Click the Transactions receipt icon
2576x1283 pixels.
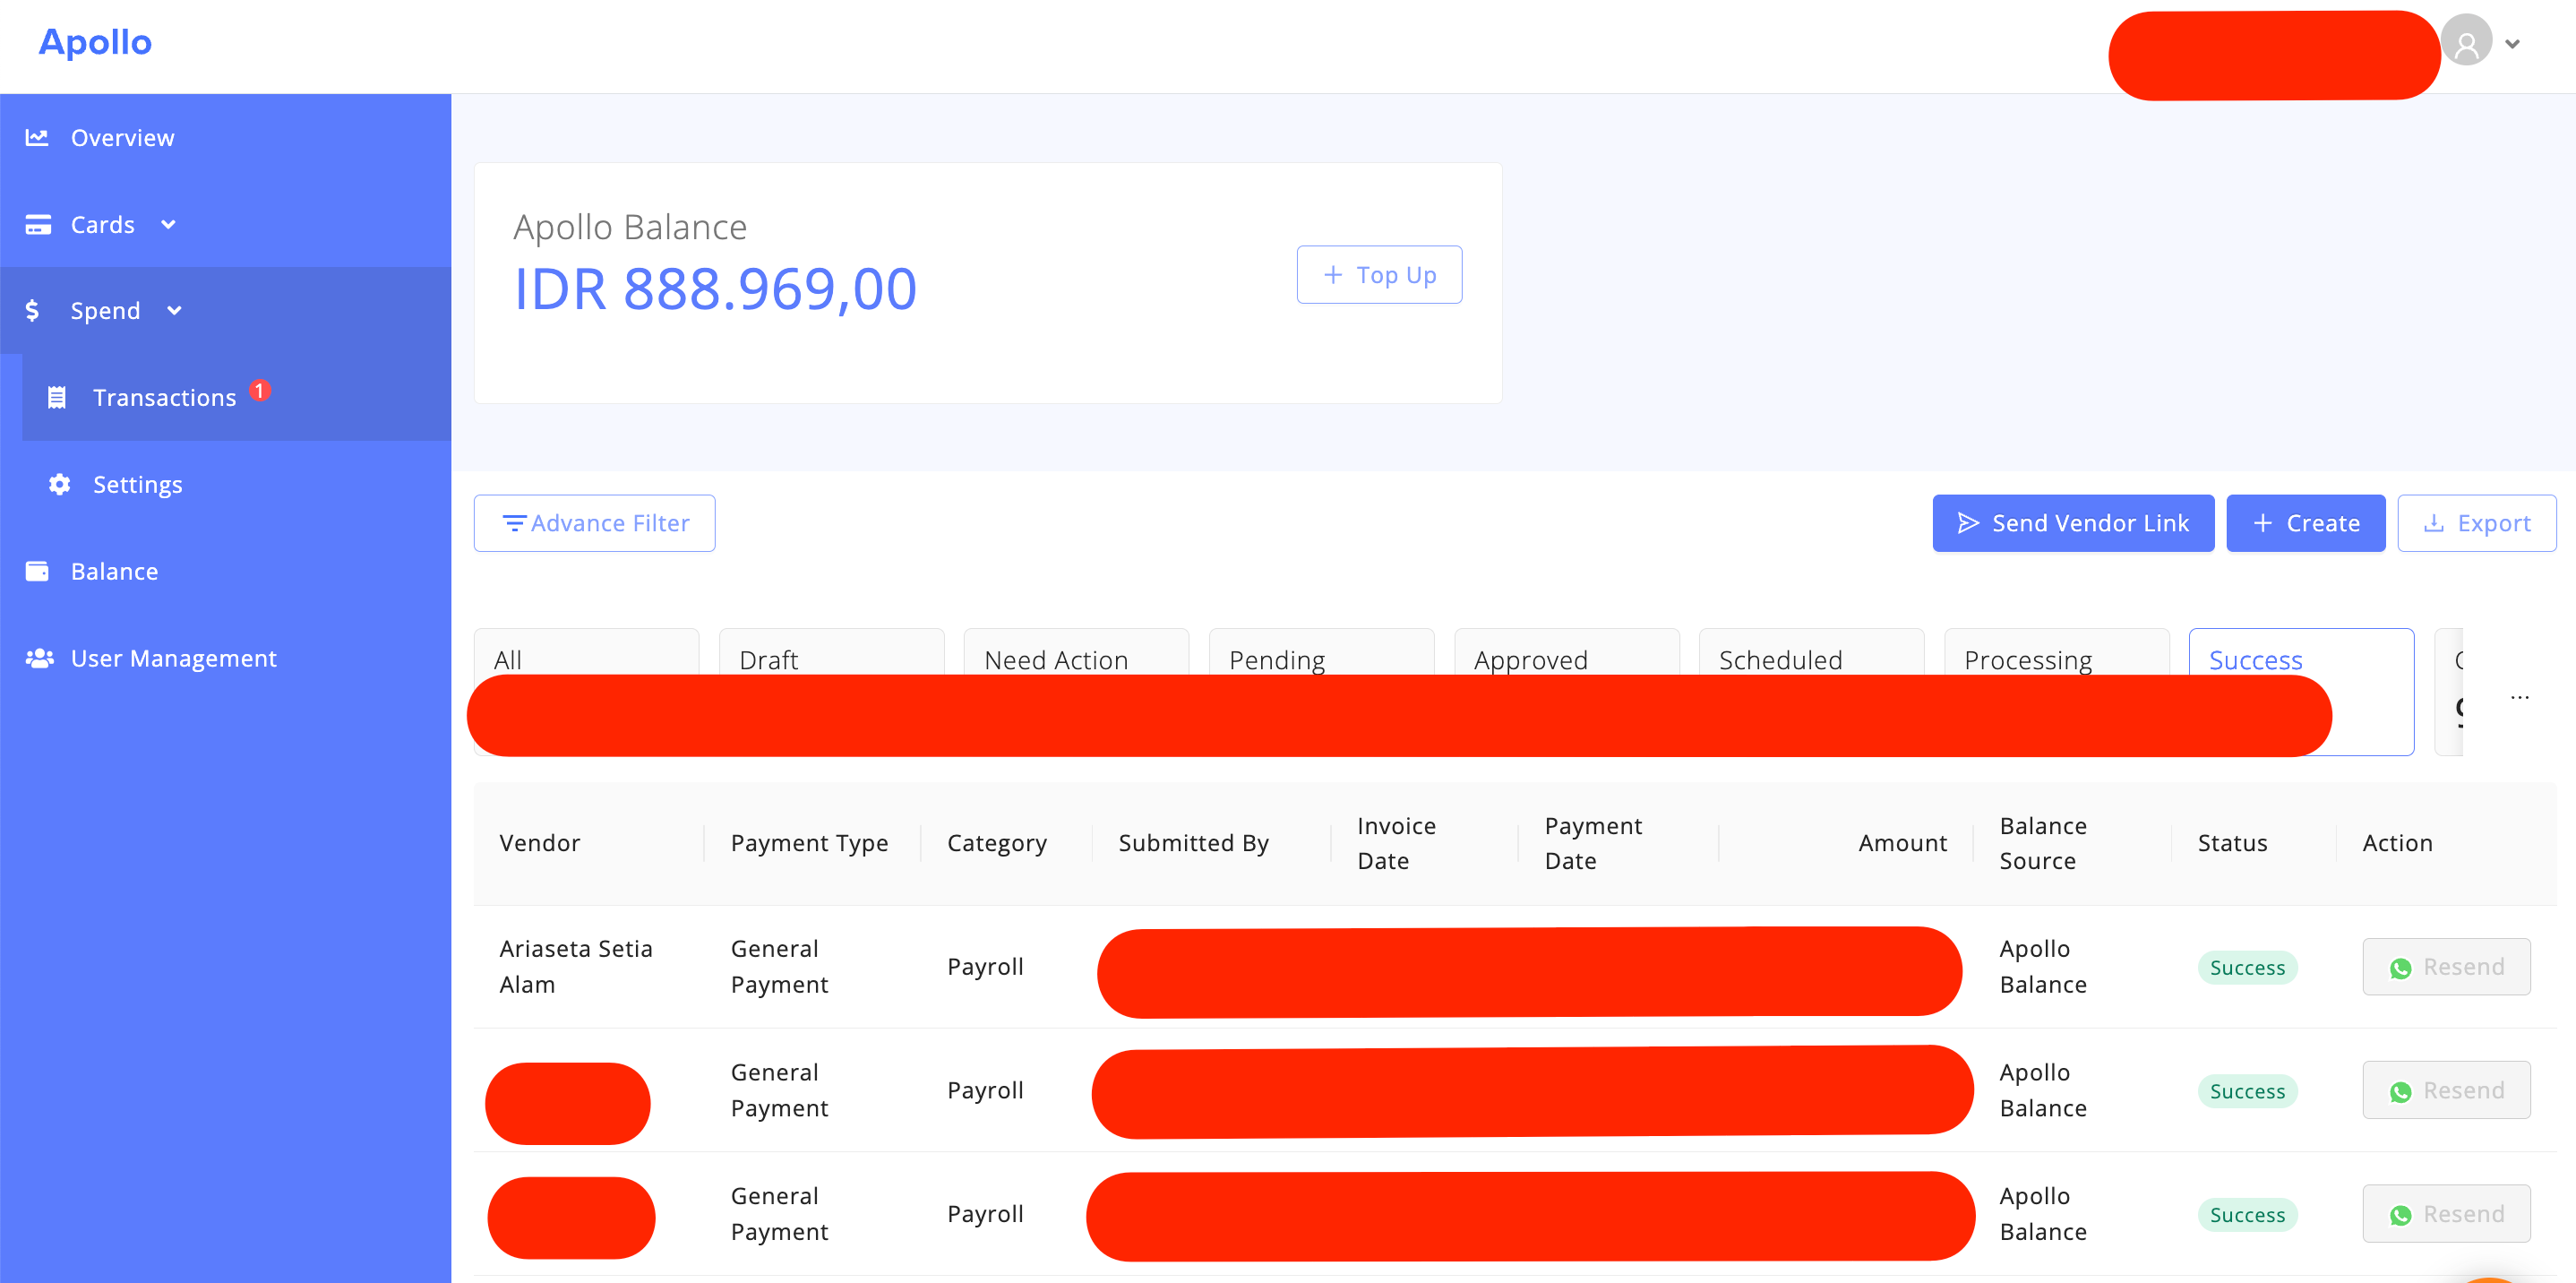pos(57,397)
